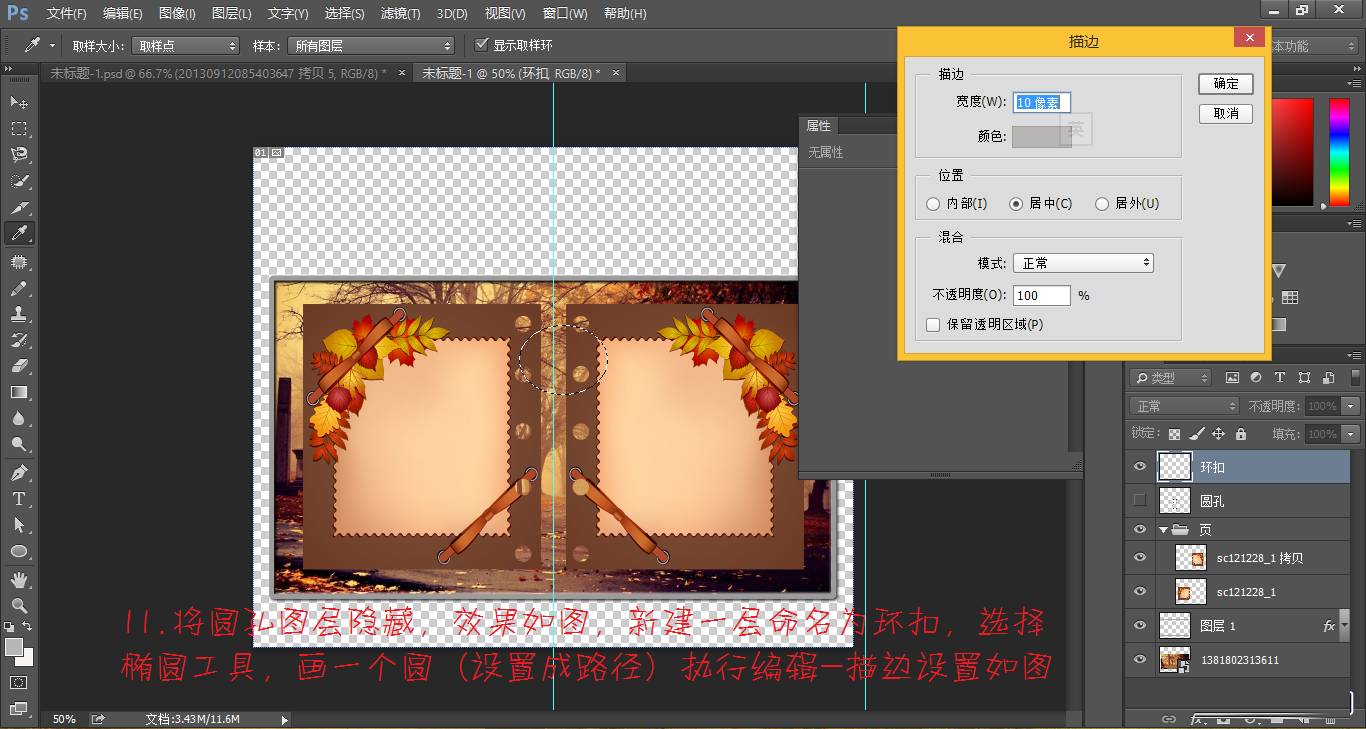The width and height of the screenshot is (1366, 729).
Task: Switch to 未标题-1.psd document tab
Action: [x=218, y=73]
